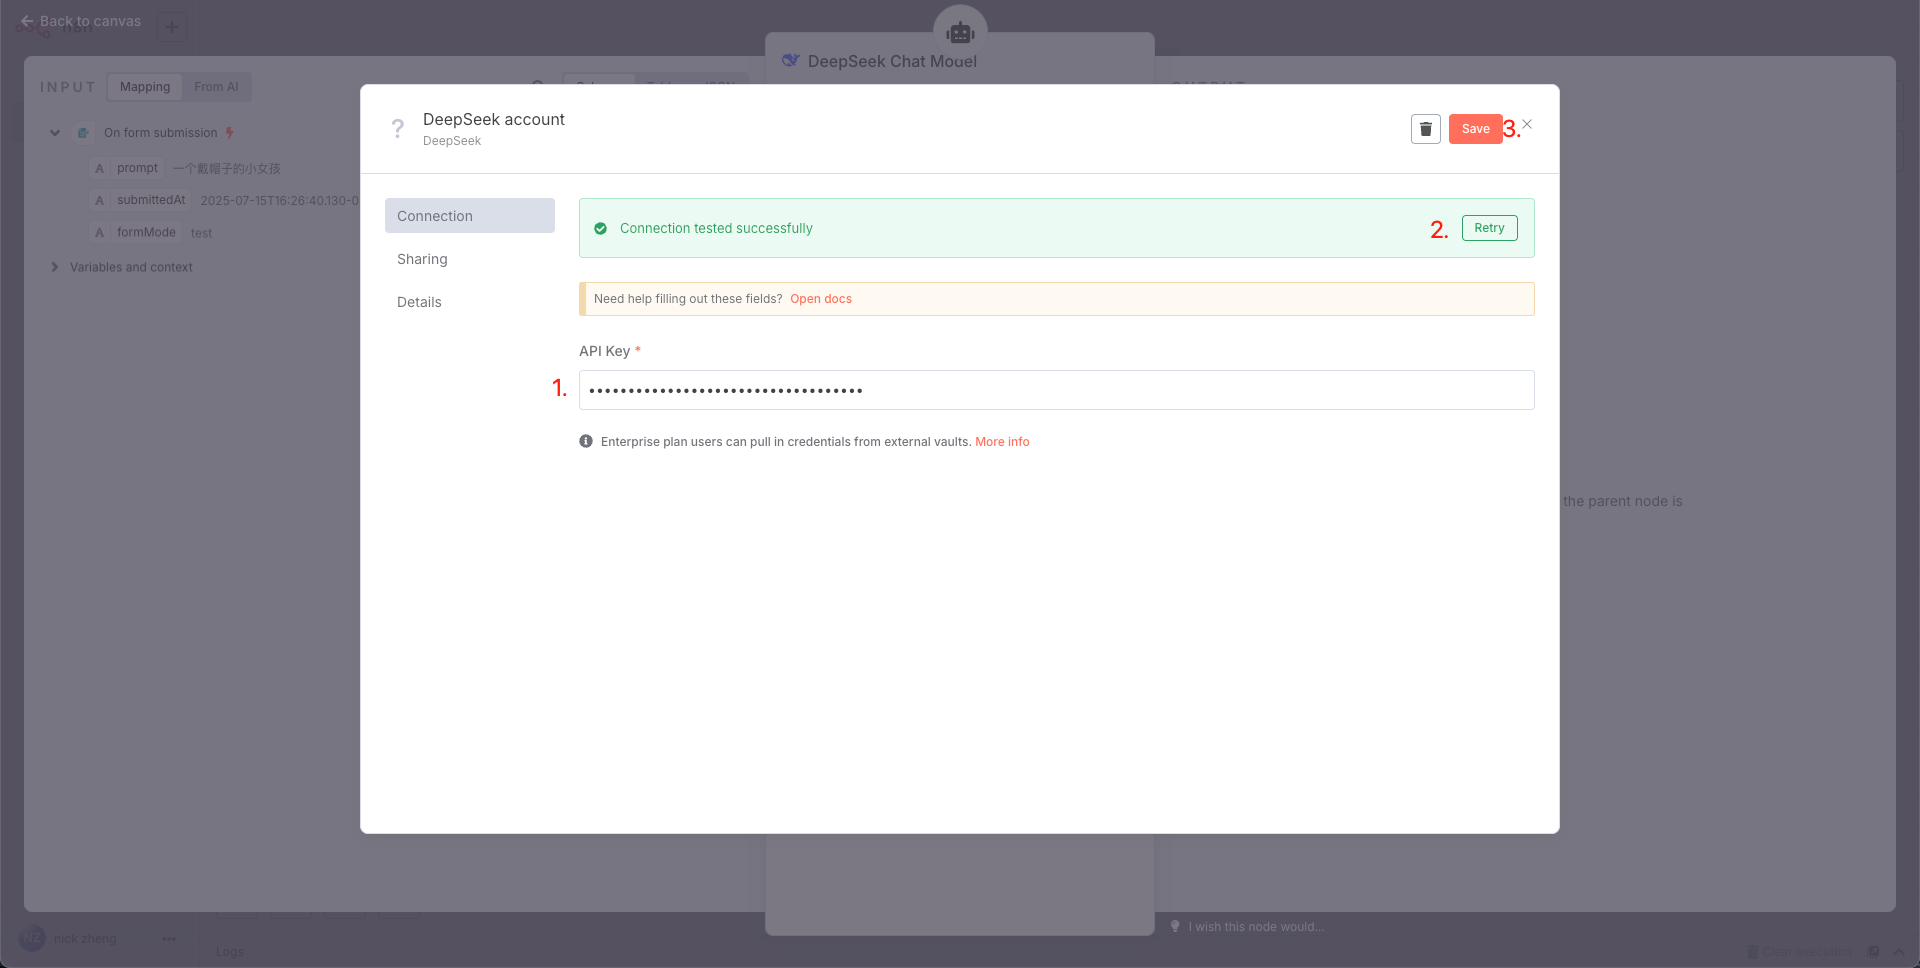The height and width of the screenshot is (968, 1920).
Task: Click the DeepSeek Chat Model node title
Action: click(x=892, y=61)
